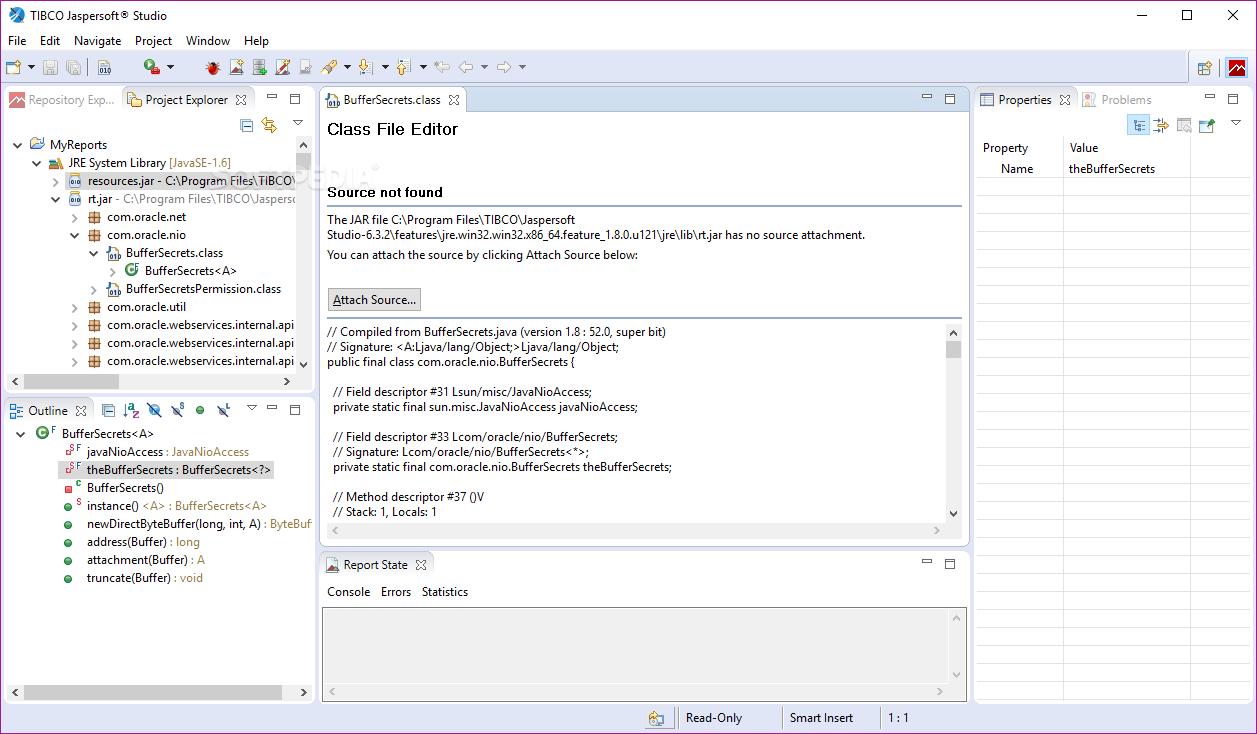Restore default value icon in Properties
The height and width of the screenshot is (734, 1257).
tap(1184, 125)
